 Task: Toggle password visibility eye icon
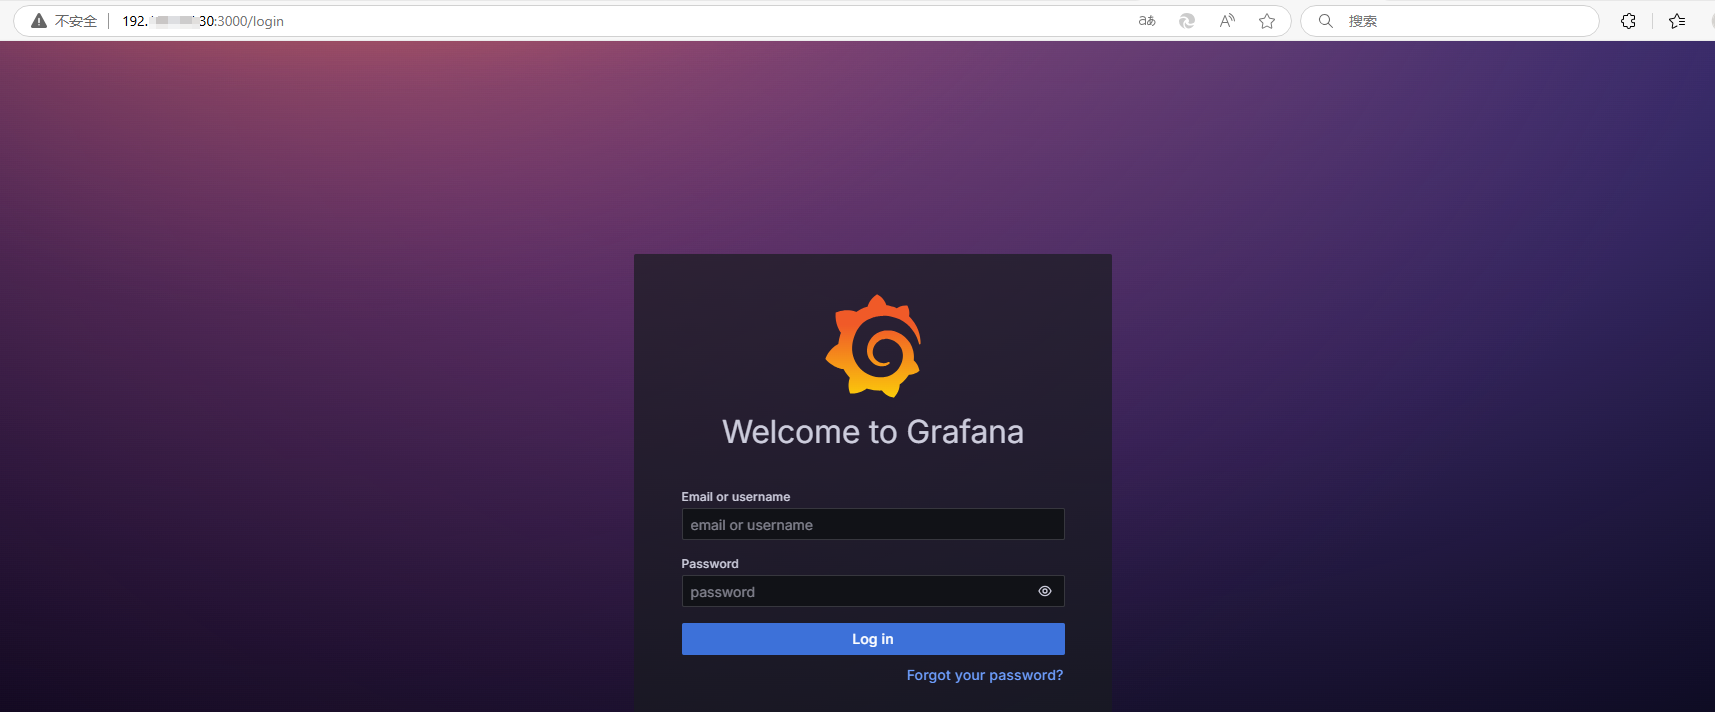click(1045, 591)
